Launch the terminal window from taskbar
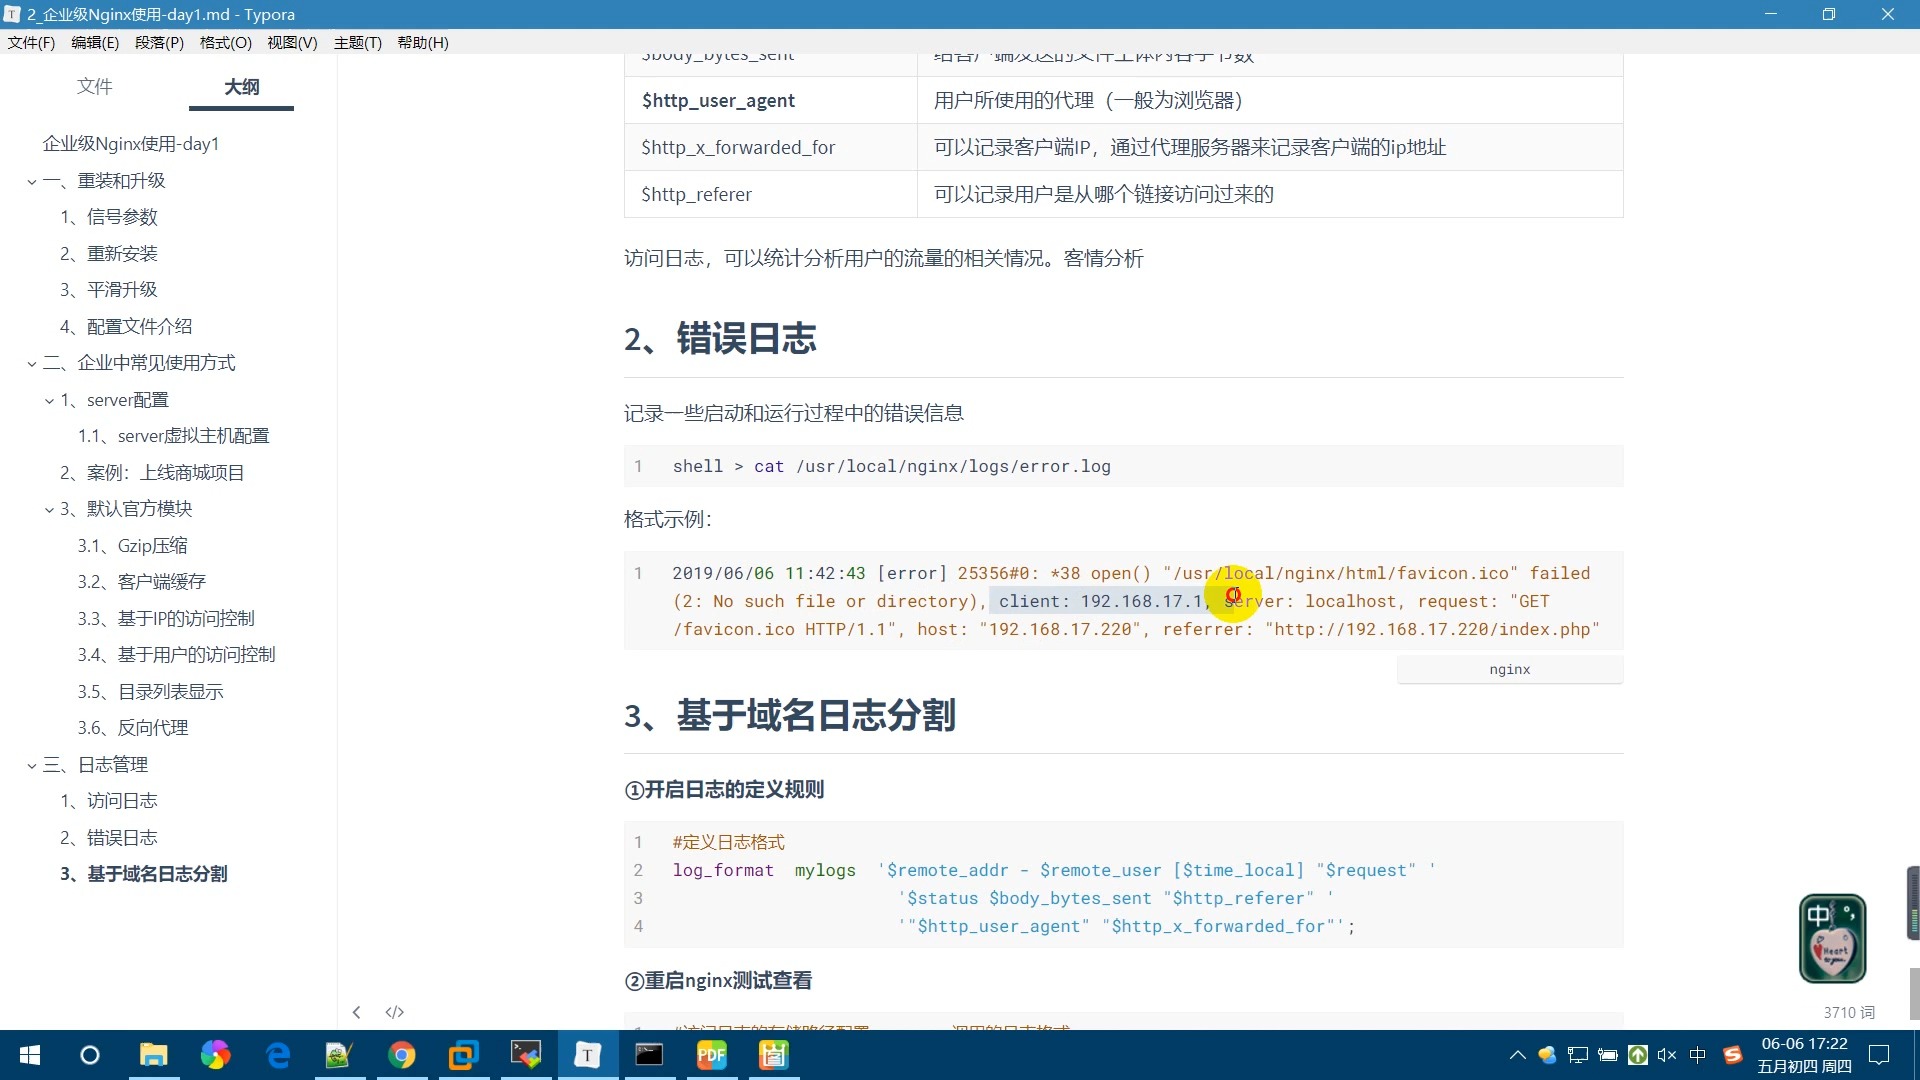 [649, 1055]
